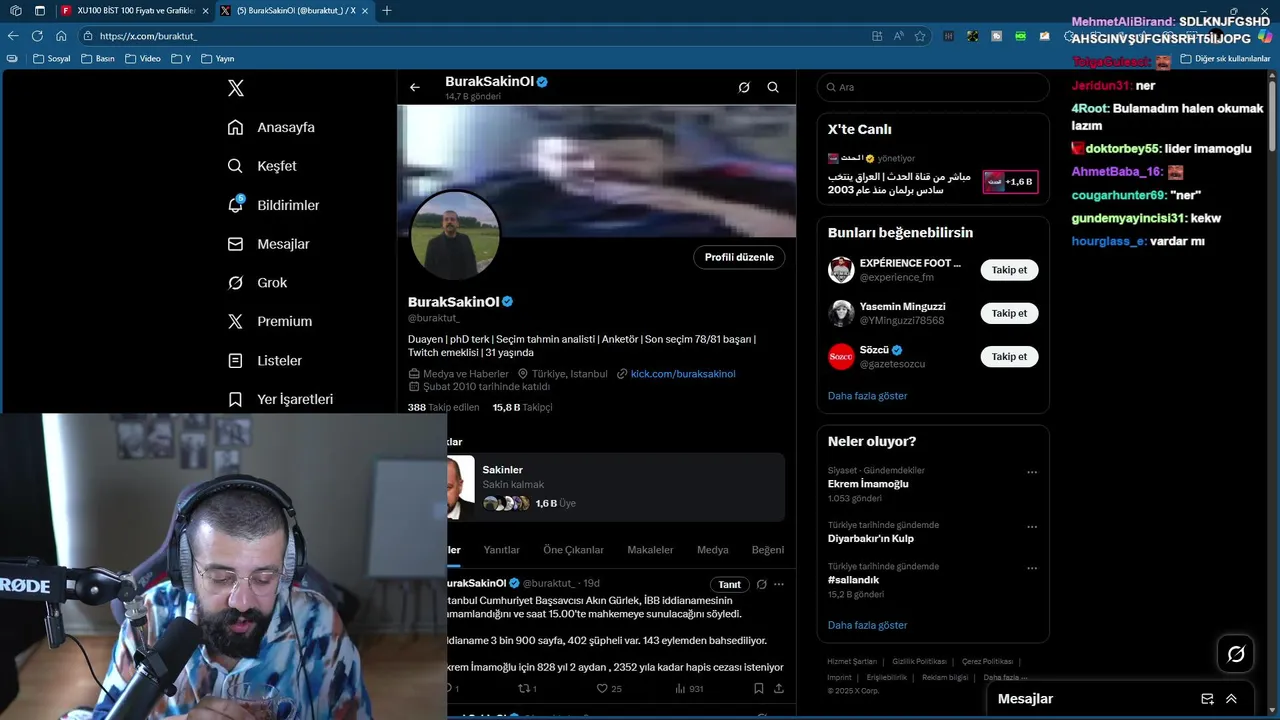The height and width of the screenshot is (720, 1280).
Task: Open Diğer sık kullanılanlar folder
Action: (x=1225, y=59)
